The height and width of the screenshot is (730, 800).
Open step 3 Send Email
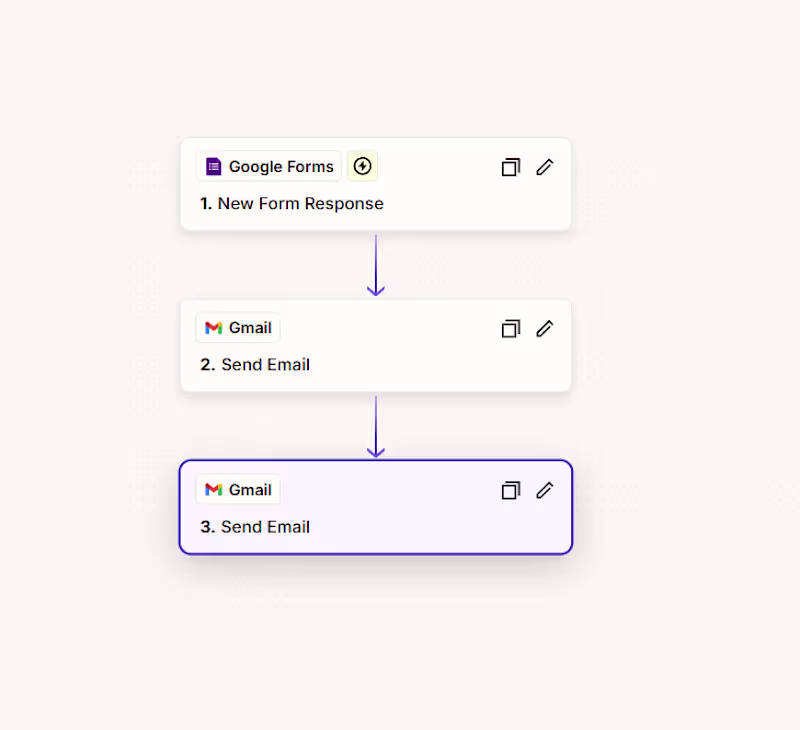pyautogui.click(x=255, y=527)
